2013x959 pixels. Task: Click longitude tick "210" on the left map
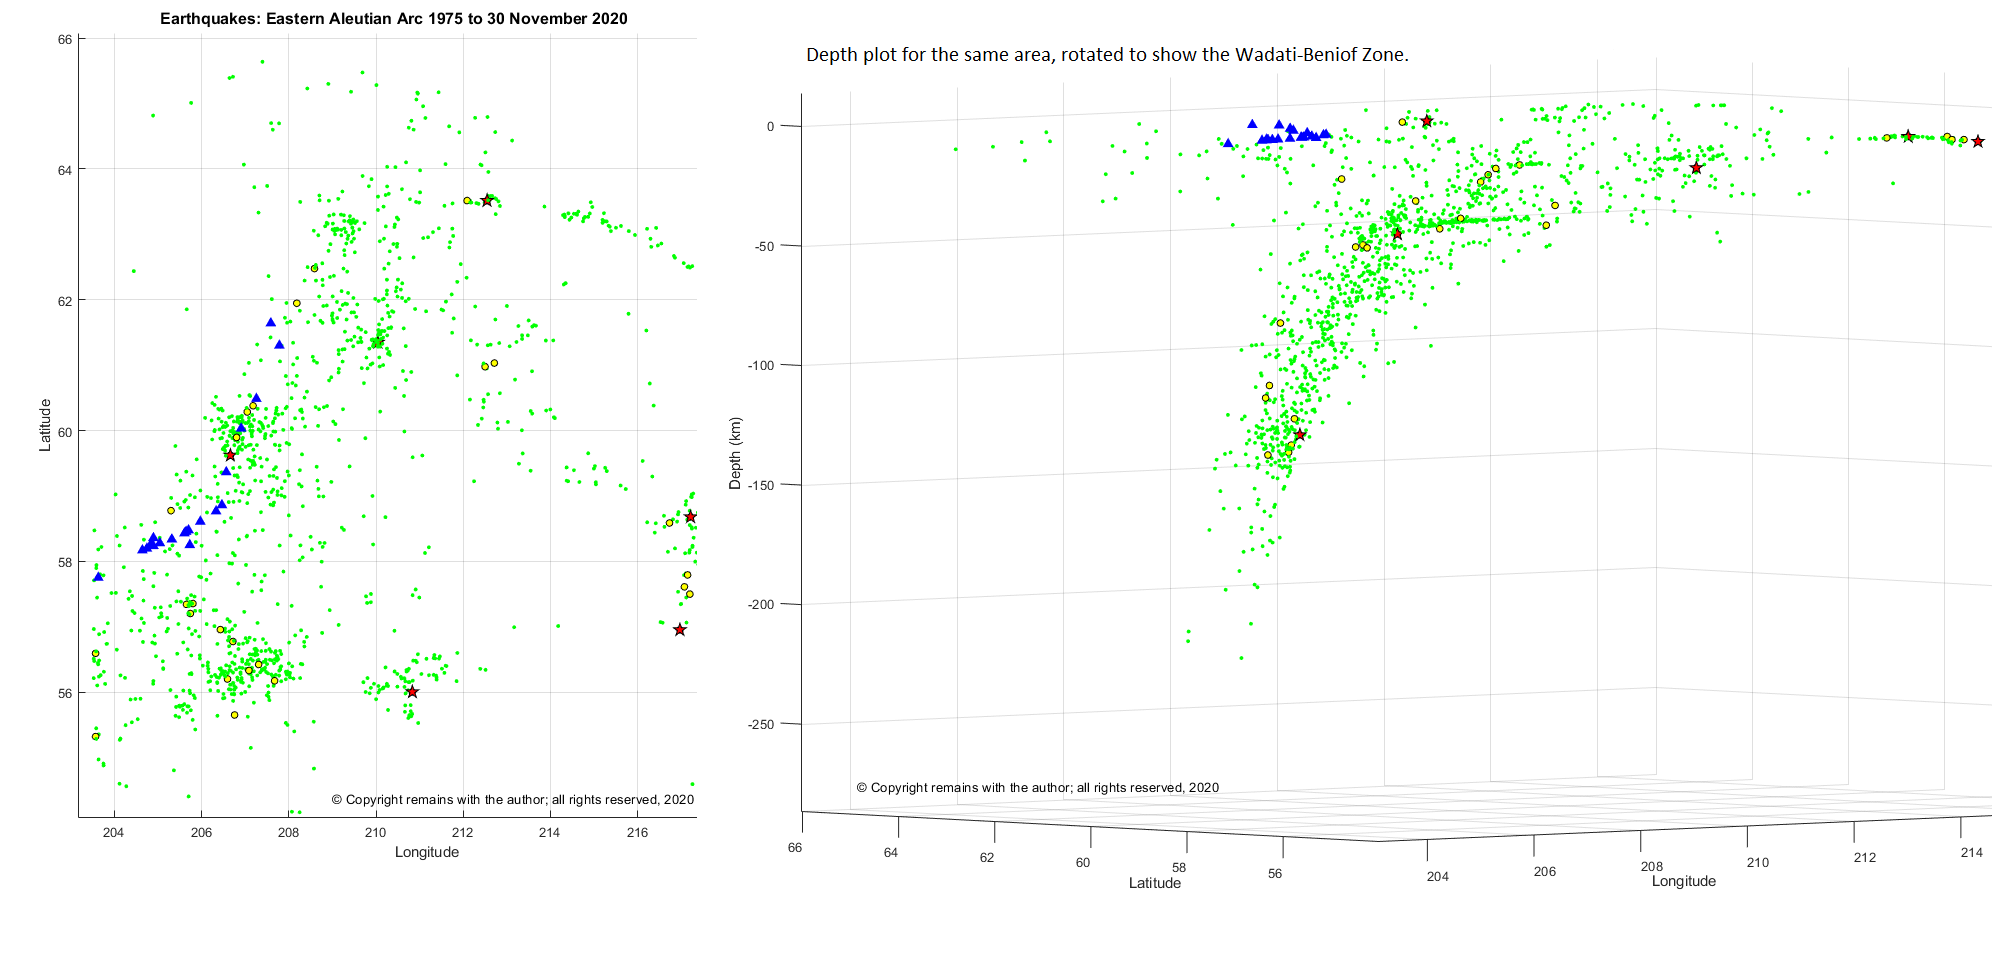375,832
